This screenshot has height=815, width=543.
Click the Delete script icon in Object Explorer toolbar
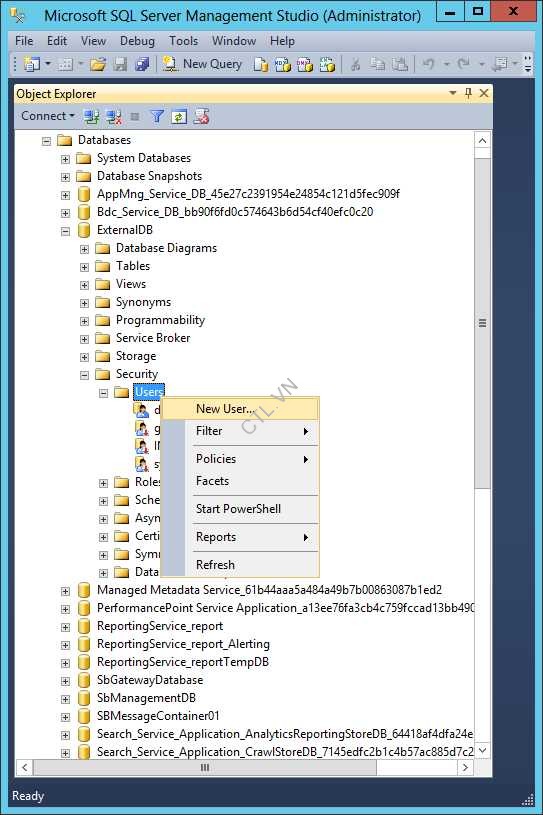[201, 116]
